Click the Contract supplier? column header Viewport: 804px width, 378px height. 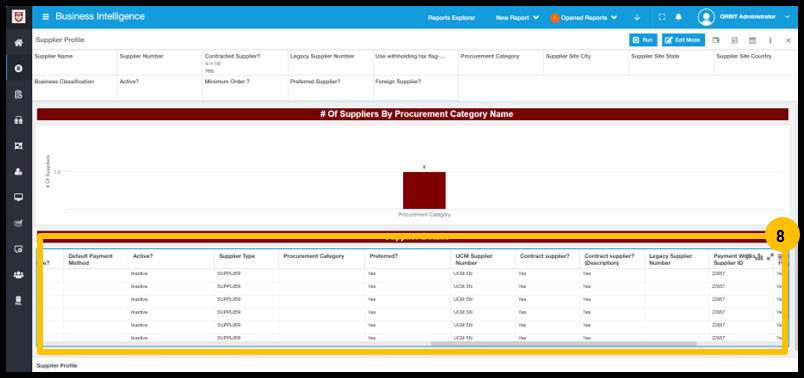(x=548, y=259)
